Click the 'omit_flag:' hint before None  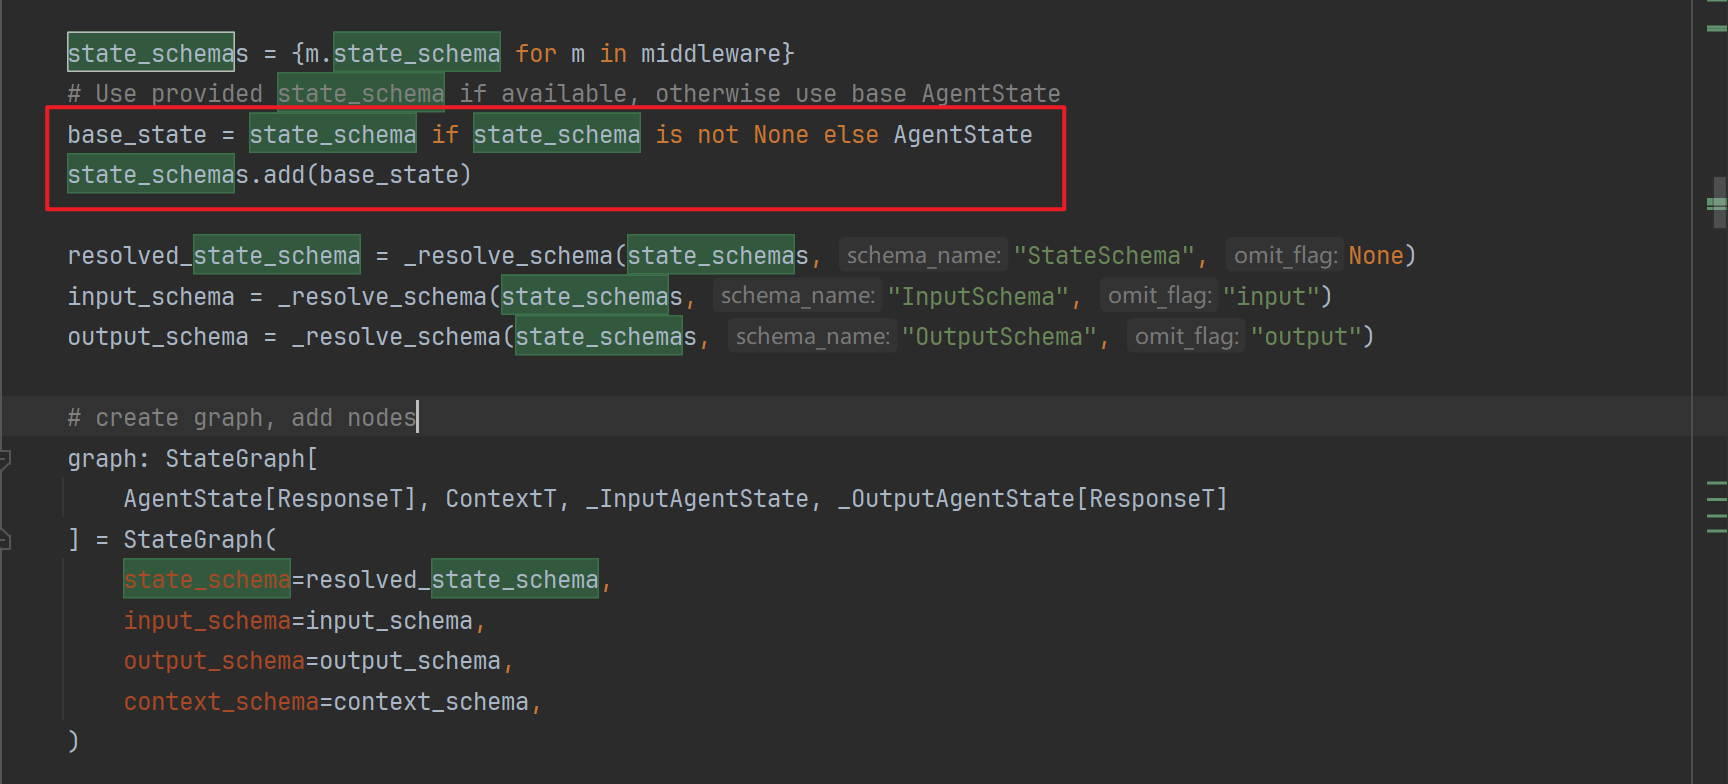click(1285, 256)
